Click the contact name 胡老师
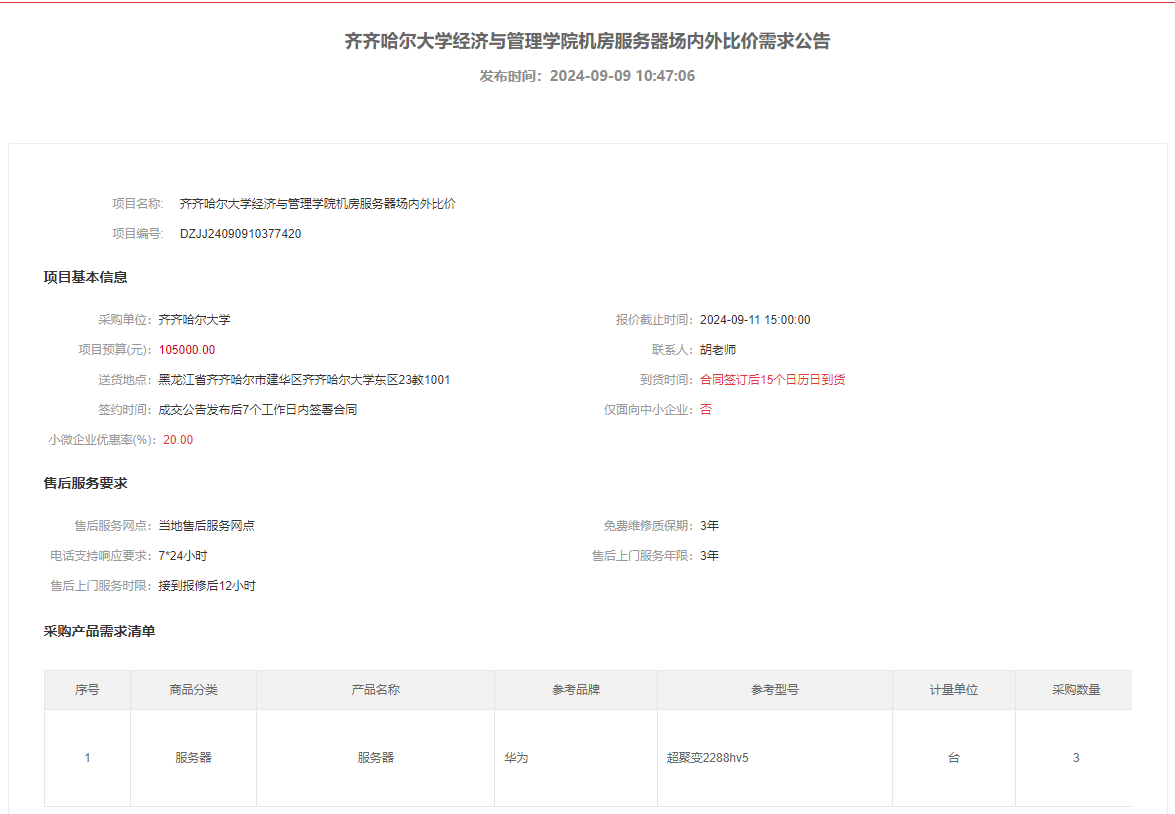 coord(718,350)
